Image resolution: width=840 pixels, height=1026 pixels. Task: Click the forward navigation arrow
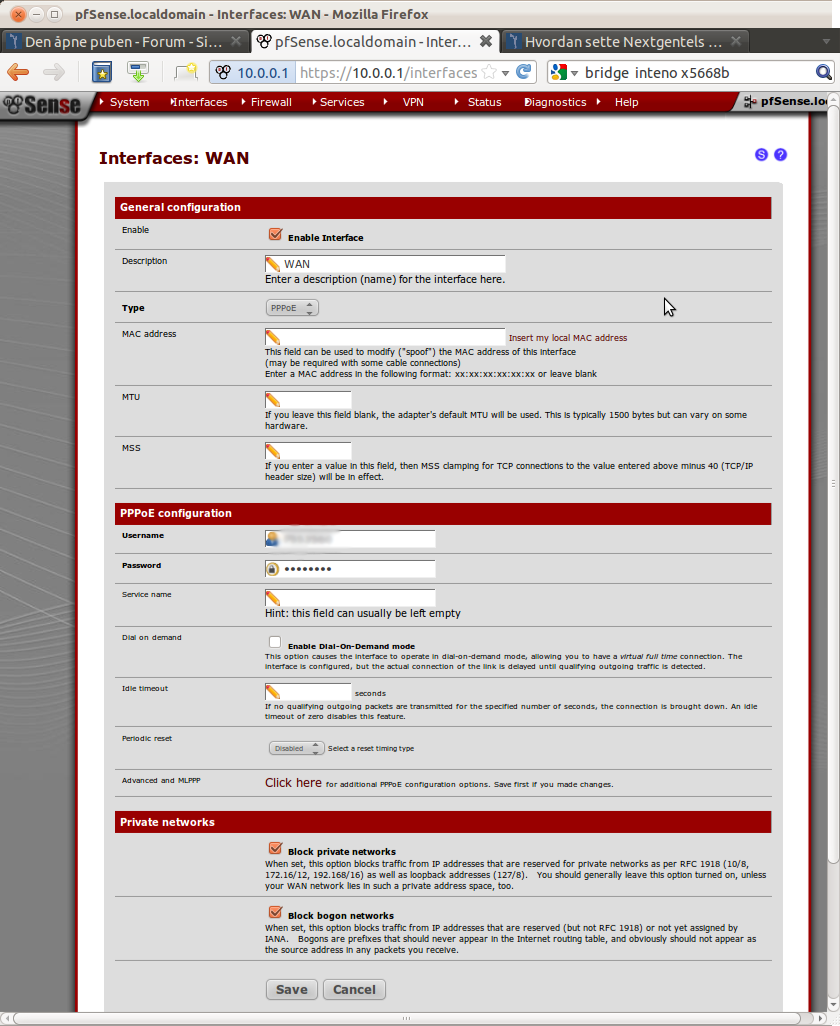(x=54, y=72)
